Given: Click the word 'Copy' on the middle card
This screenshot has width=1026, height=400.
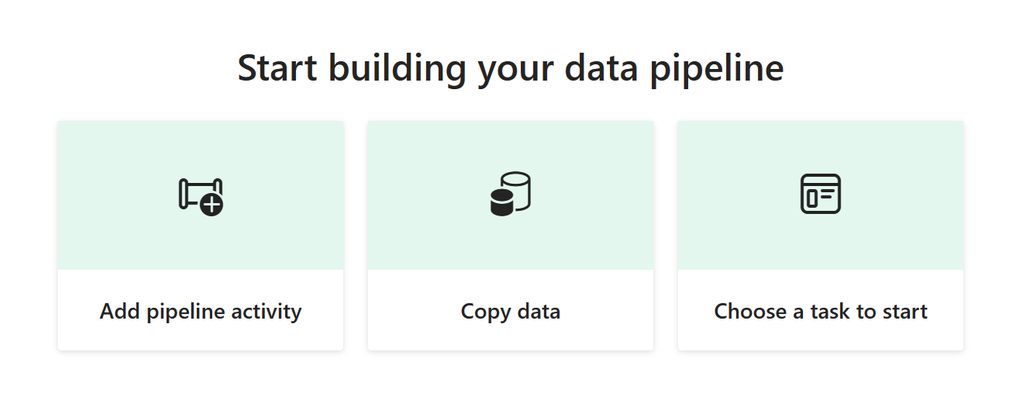Looking at the screenshot, I should click(483, 312).
